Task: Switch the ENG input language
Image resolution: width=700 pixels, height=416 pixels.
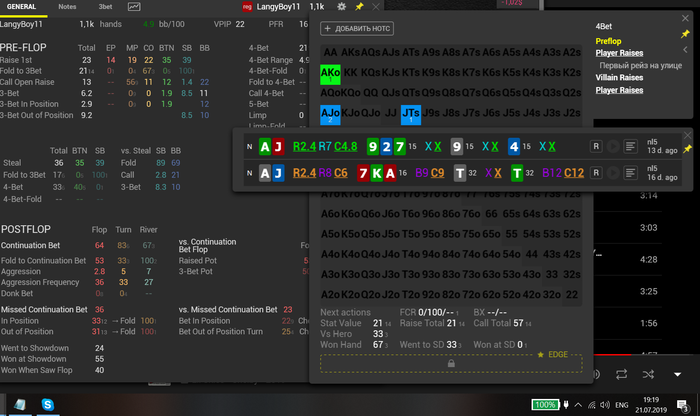Action: coord(621,405)
